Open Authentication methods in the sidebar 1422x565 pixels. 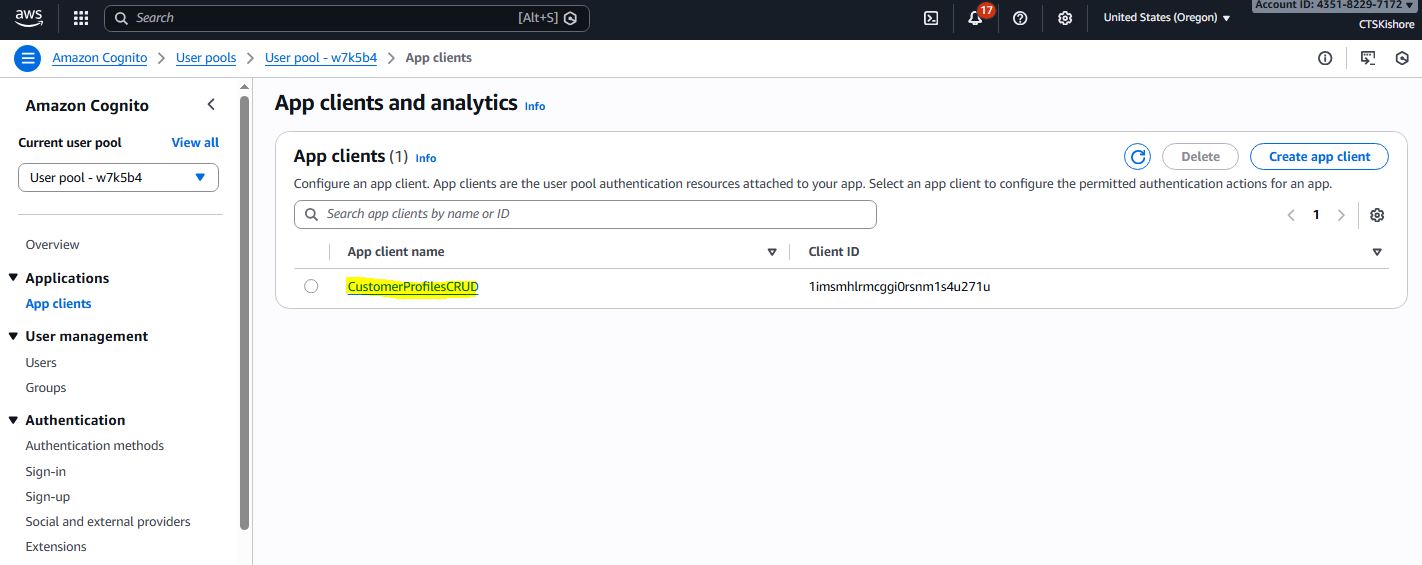tap(94, 446)
